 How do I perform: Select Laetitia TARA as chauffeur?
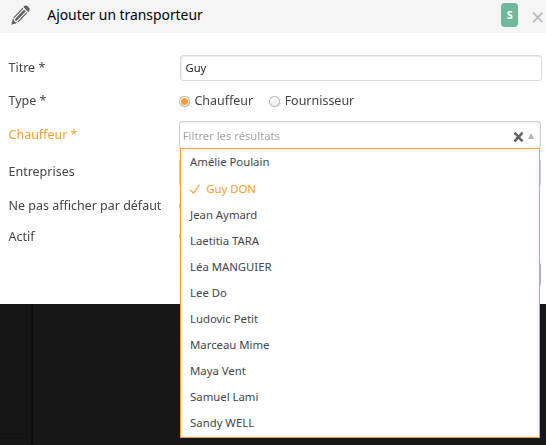(360, 241)
